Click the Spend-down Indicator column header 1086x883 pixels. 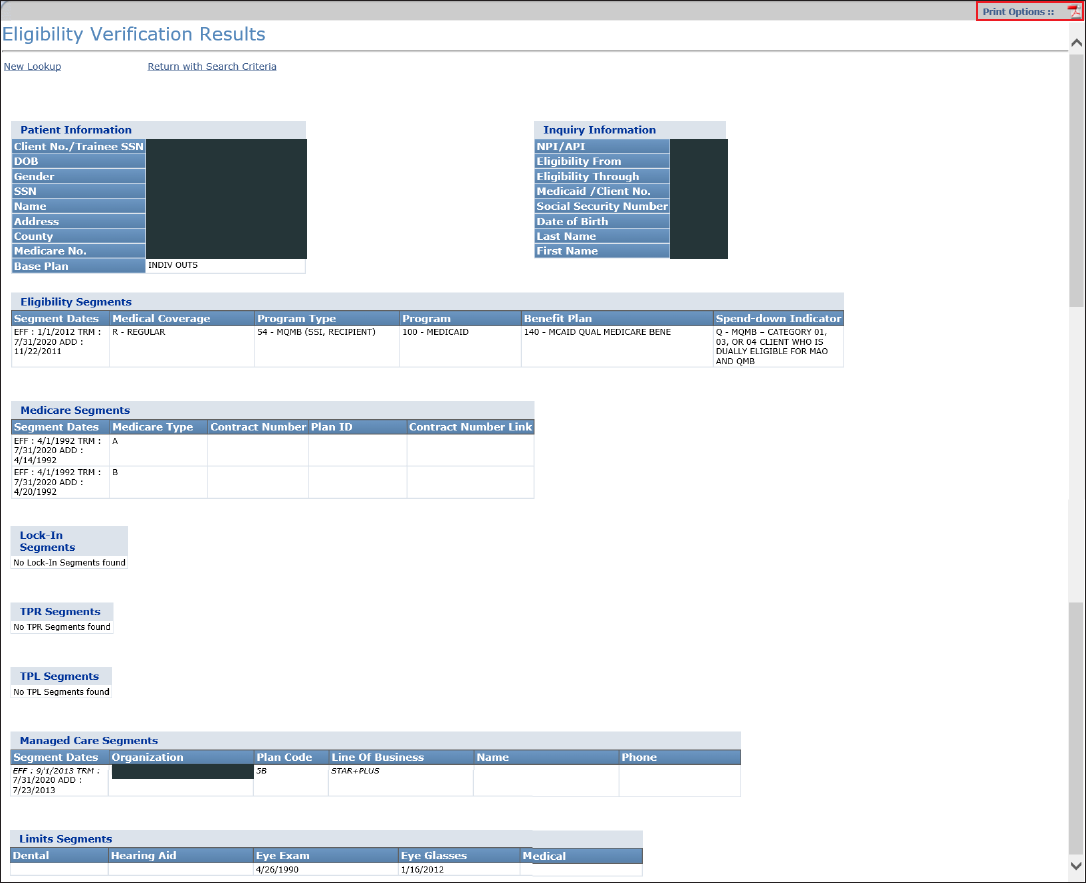coord(778,319)
